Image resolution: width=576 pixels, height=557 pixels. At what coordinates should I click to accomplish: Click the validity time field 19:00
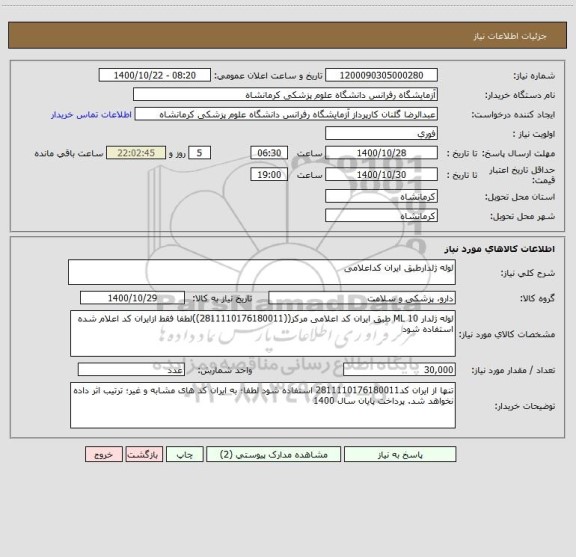(269, 175)
